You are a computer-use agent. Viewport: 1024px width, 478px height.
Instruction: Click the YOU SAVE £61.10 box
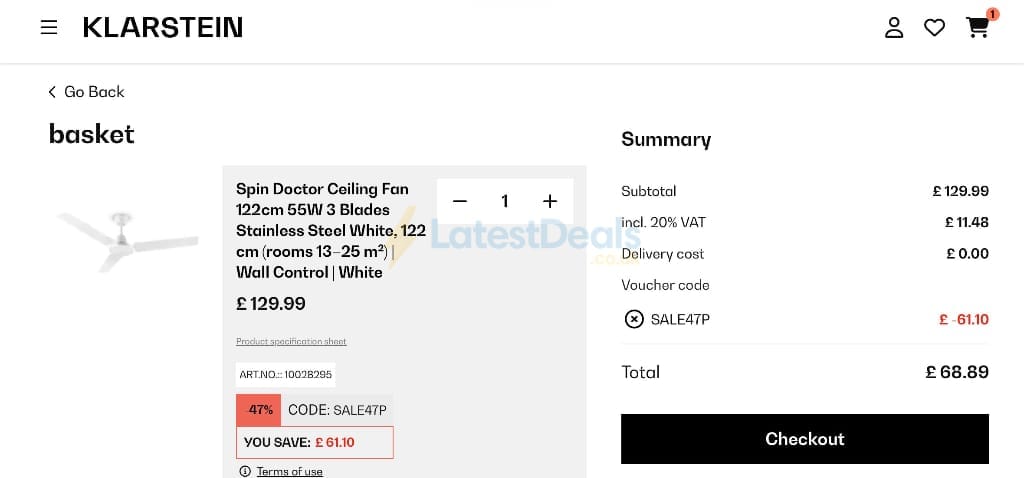tap(315, 443)
